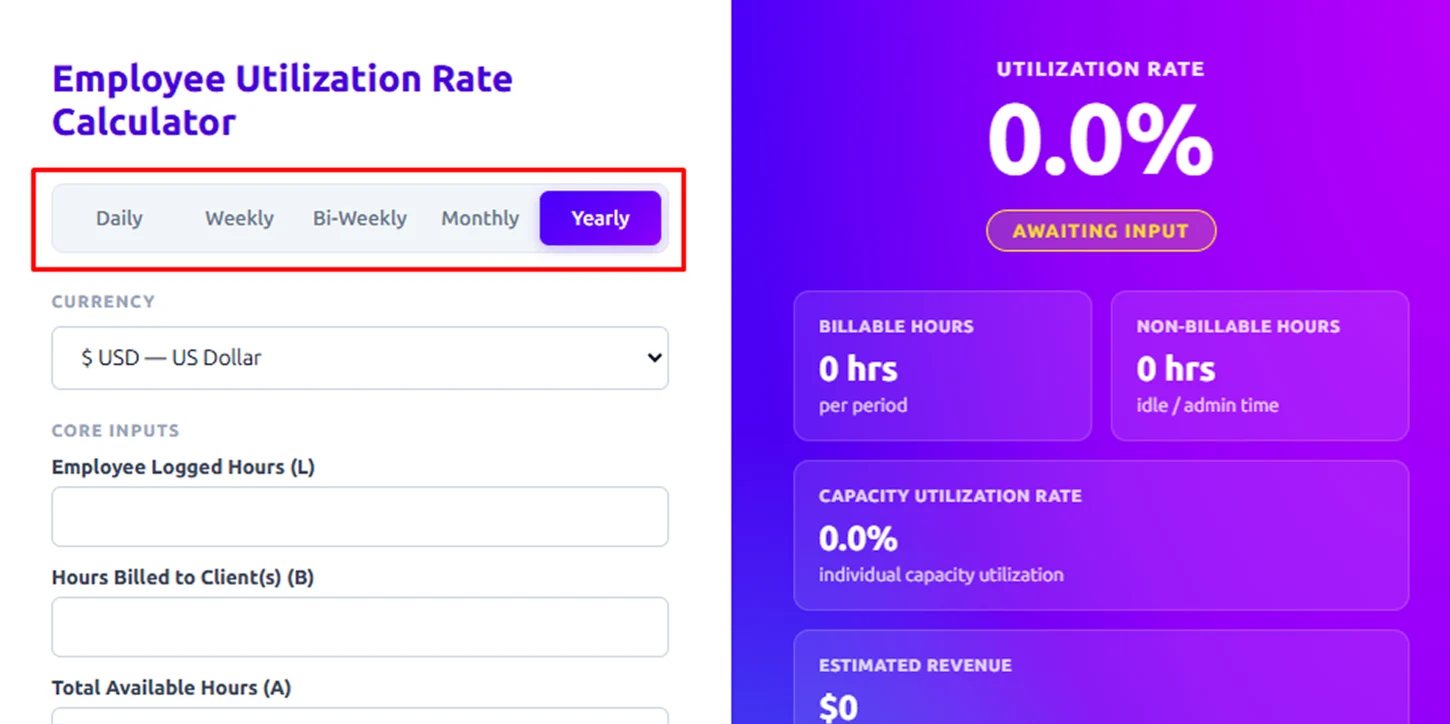Click the currency dropdown chevron arrow
This screenshot has height=724, width=1450.
(654, 358)
